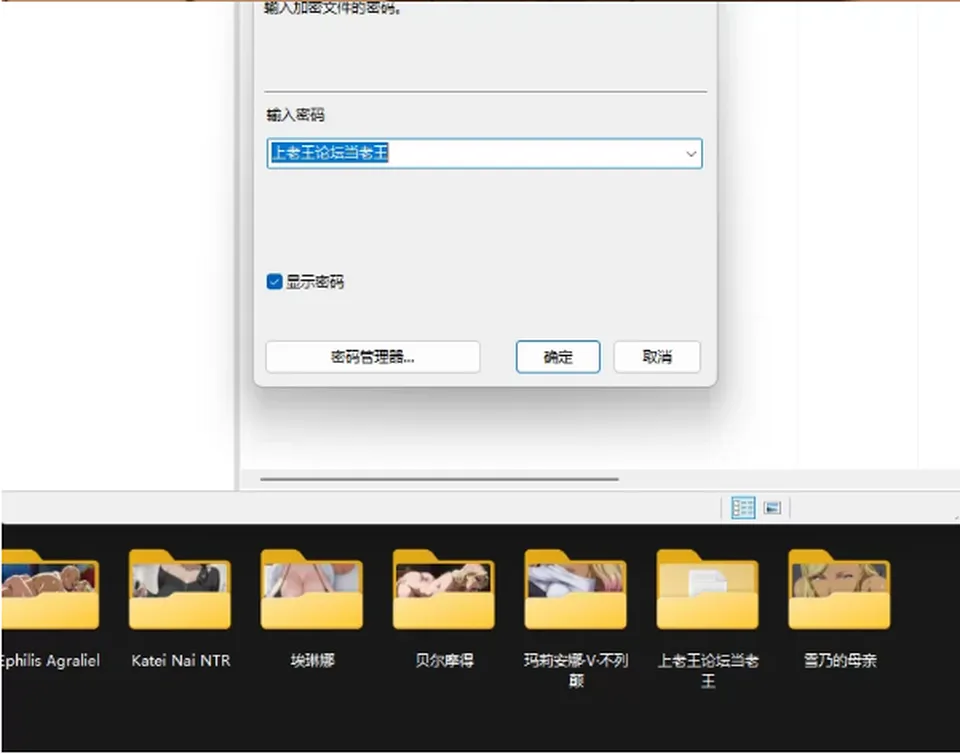Confirm the password with 确定
Image resolution: width=960 pixels, height=754 pixels.
pos(558,357)
